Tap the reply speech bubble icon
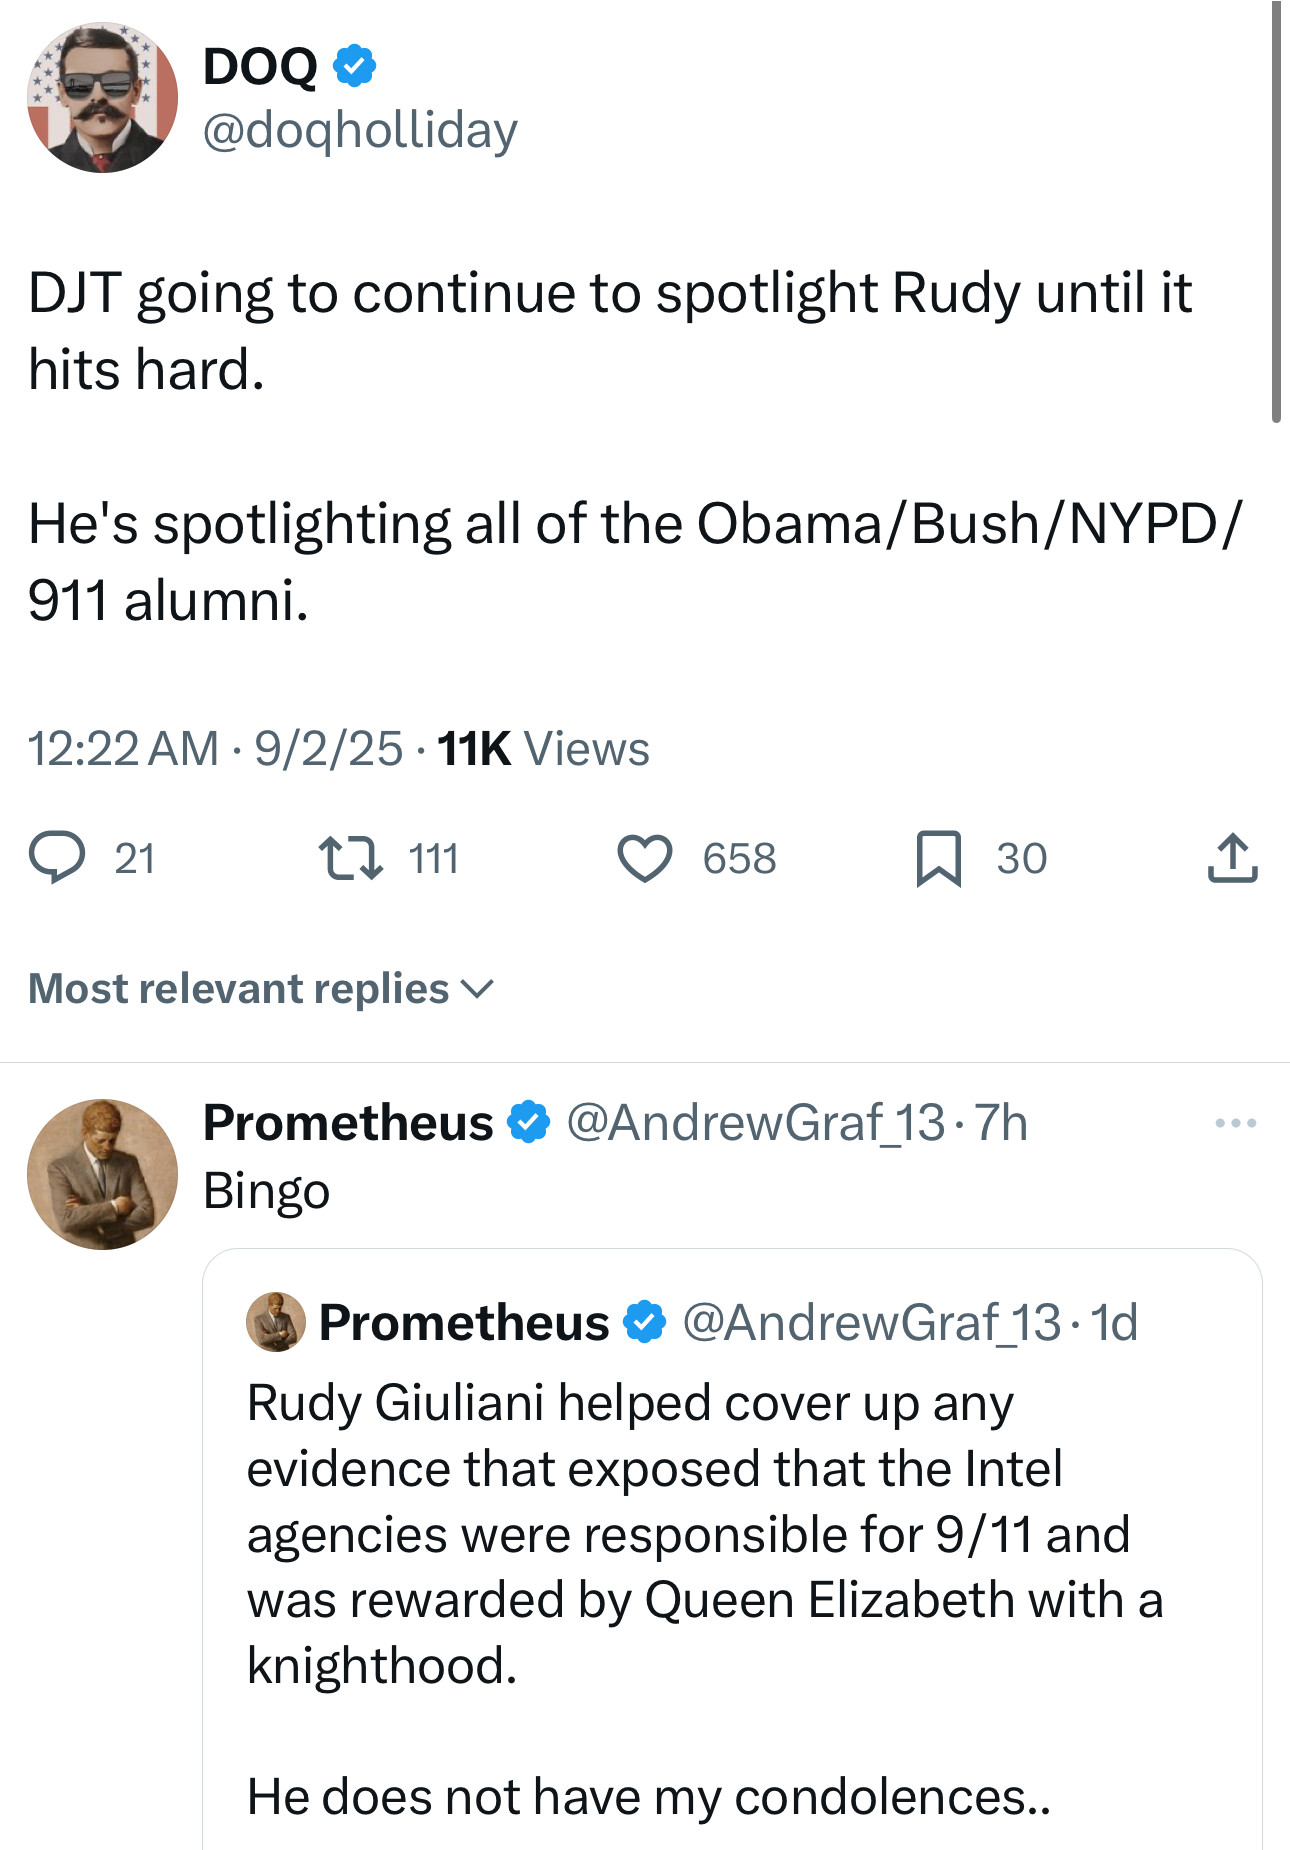 [x=57, y=859]
